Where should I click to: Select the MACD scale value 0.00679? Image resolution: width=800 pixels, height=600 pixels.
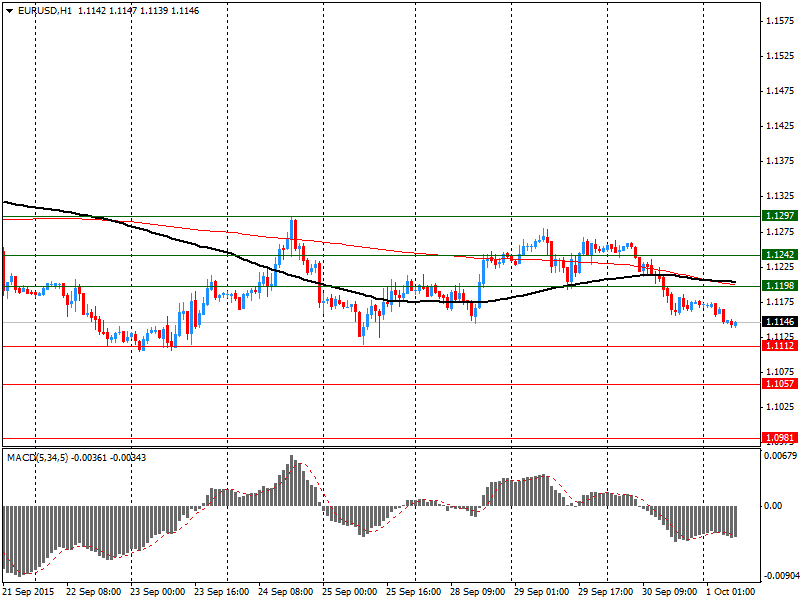(x=780, y=455)
